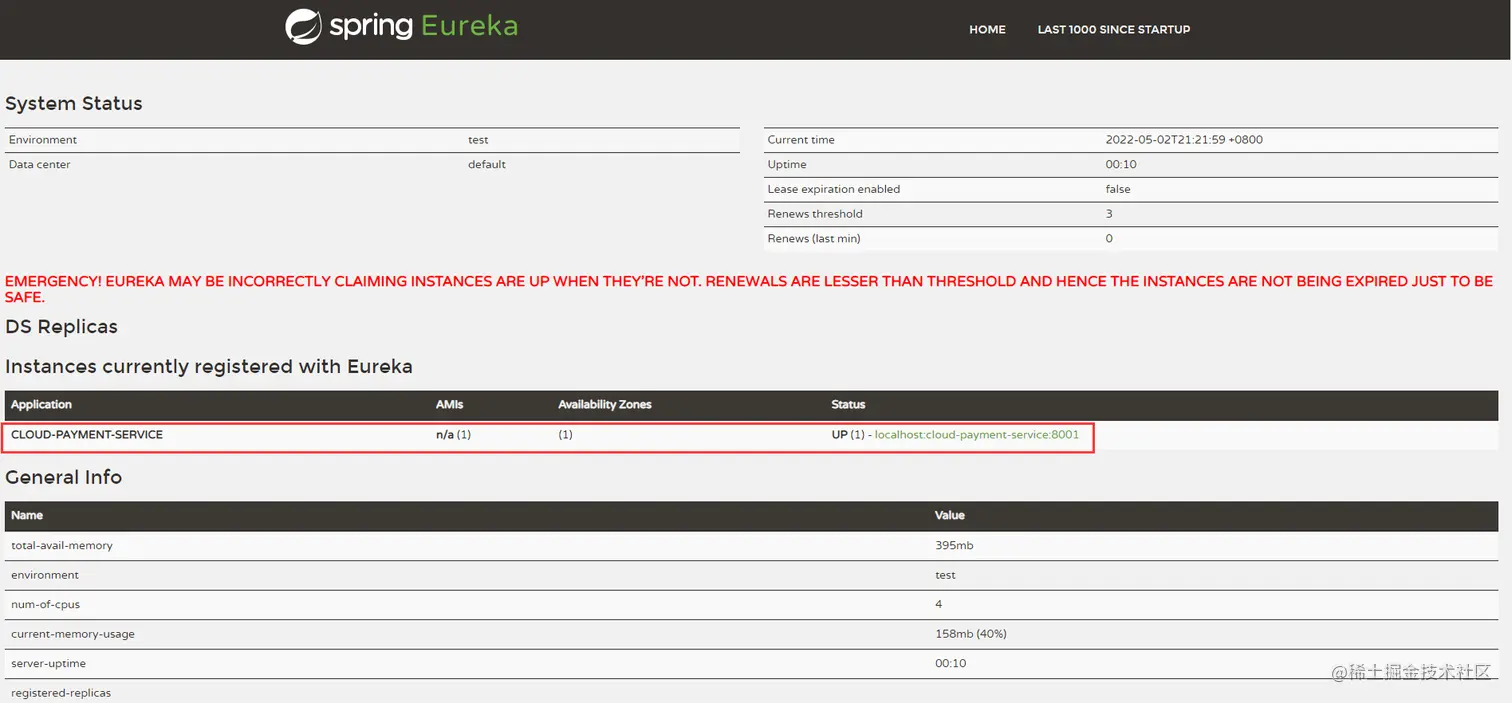This screenshot has width=1512, height=703.
Task: Click the Status column header
Action: [x=848, y=405]
